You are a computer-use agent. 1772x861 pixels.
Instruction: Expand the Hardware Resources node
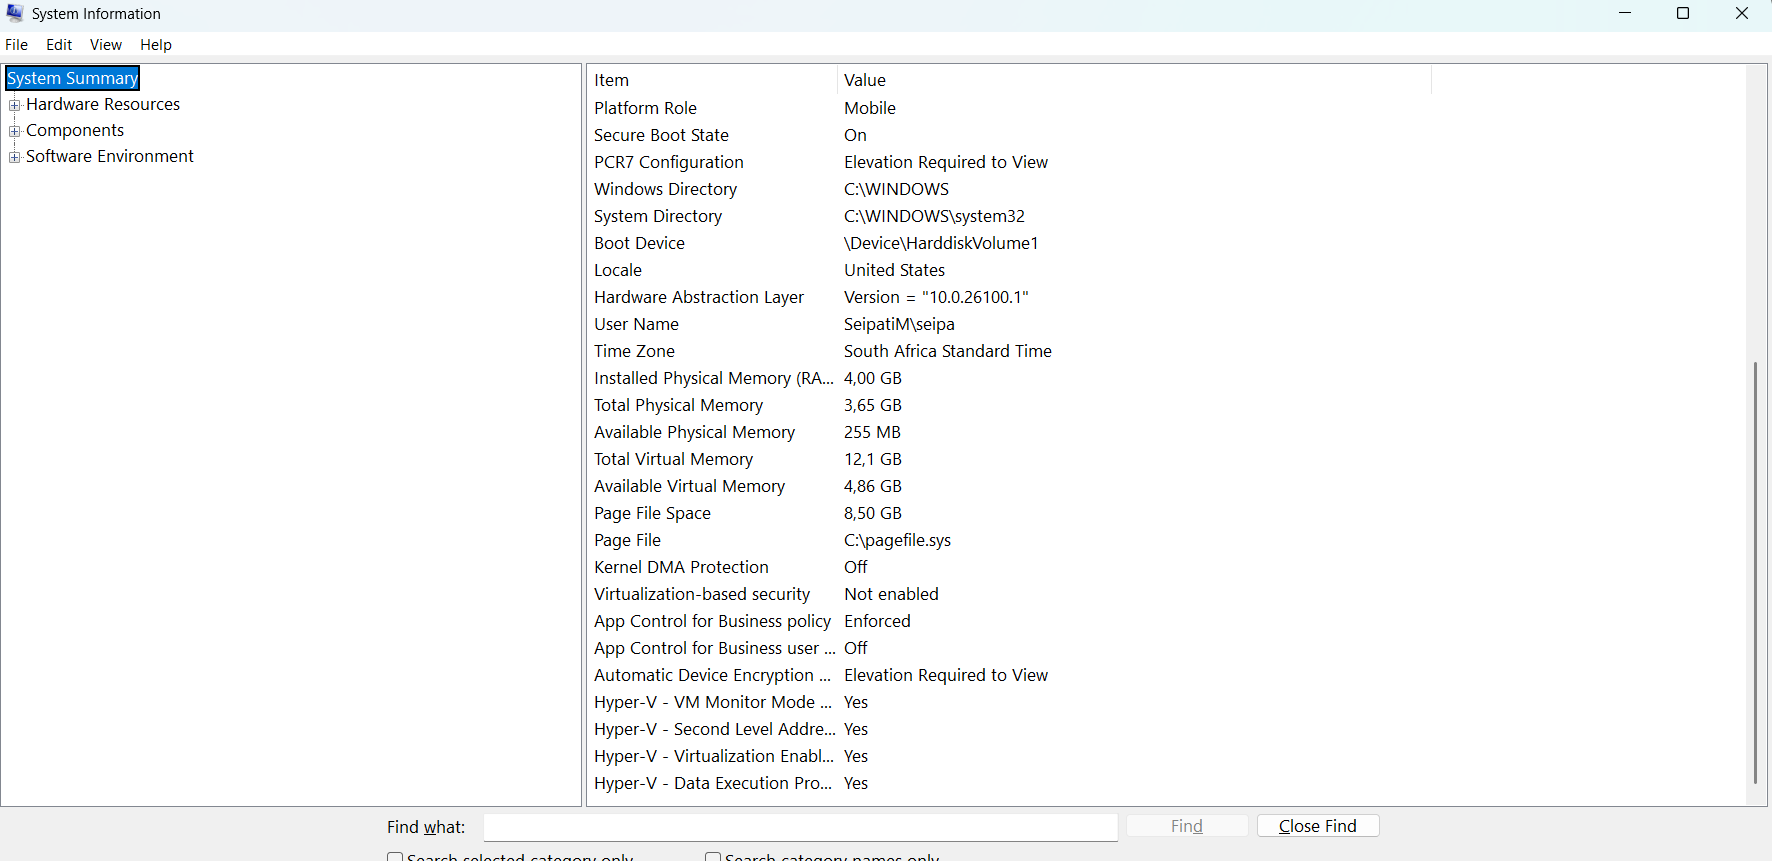15,105
